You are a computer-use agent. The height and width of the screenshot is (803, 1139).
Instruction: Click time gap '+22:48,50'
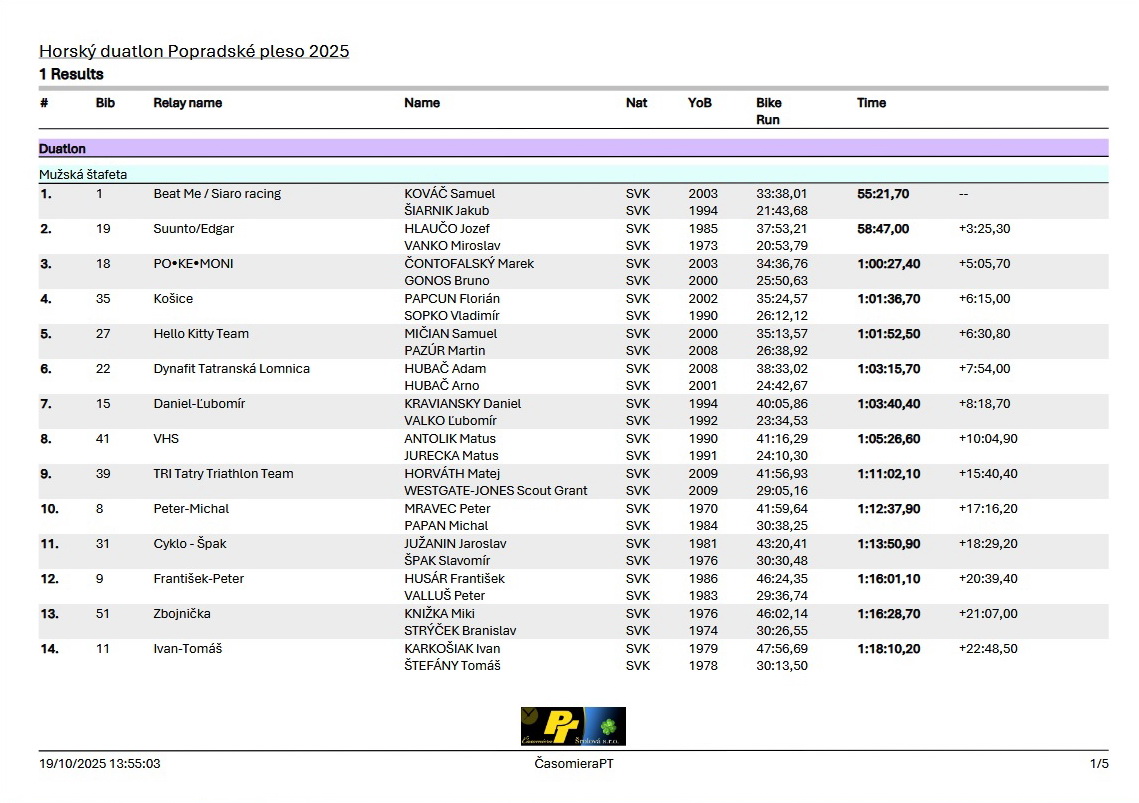tap(988, 649)
